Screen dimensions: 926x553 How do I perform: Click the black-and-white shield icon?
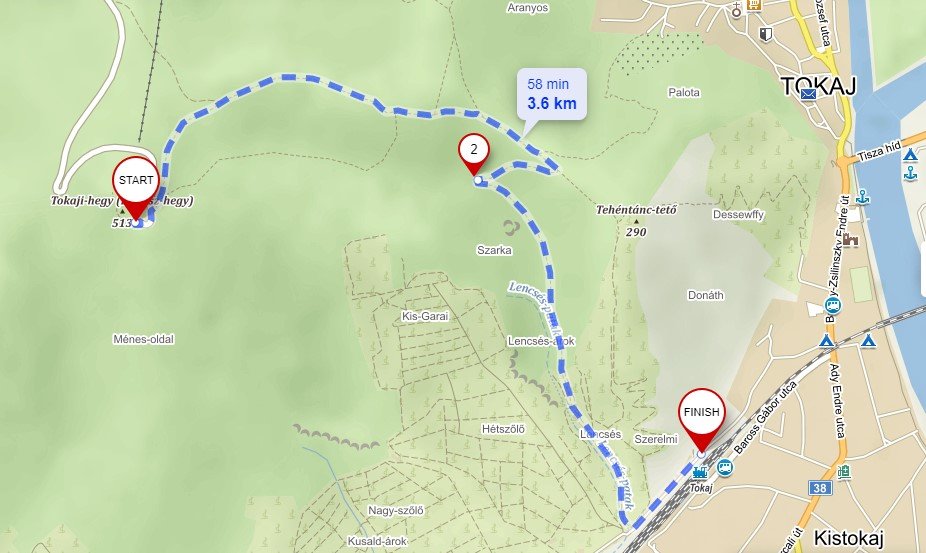[x=766, y=34]
